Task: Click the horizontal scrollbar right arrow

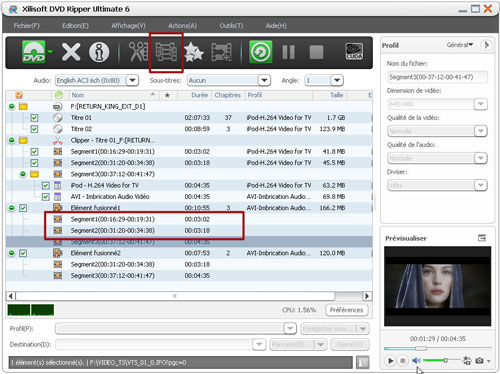Action: [x=367, y=296]
